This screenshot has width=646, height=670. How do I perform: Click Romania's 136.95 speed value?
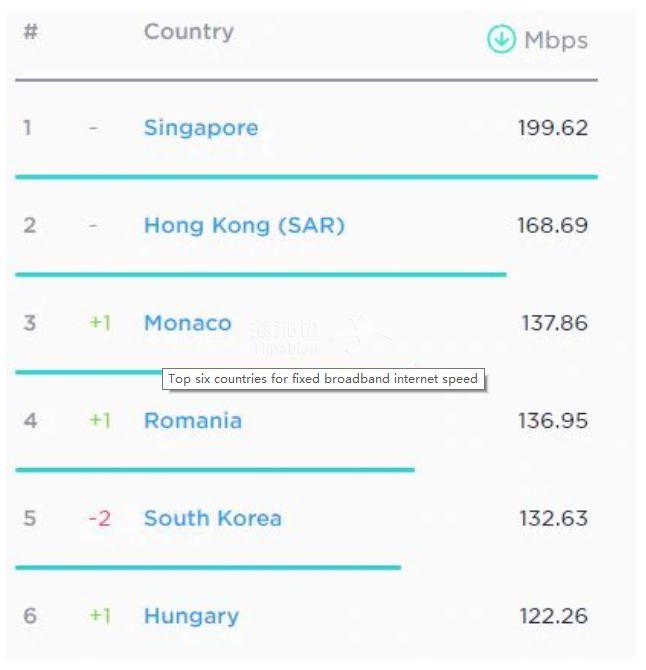coord(552,421)
